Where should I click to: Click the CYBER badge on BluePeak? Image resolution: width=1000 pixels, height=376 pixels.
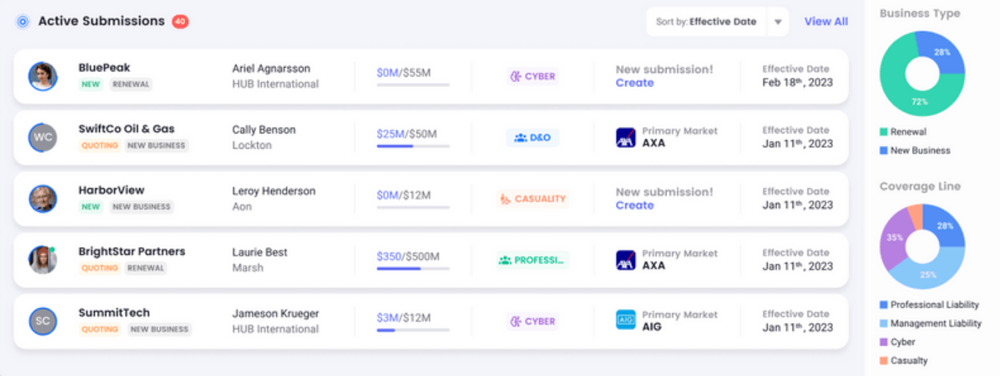533,76
